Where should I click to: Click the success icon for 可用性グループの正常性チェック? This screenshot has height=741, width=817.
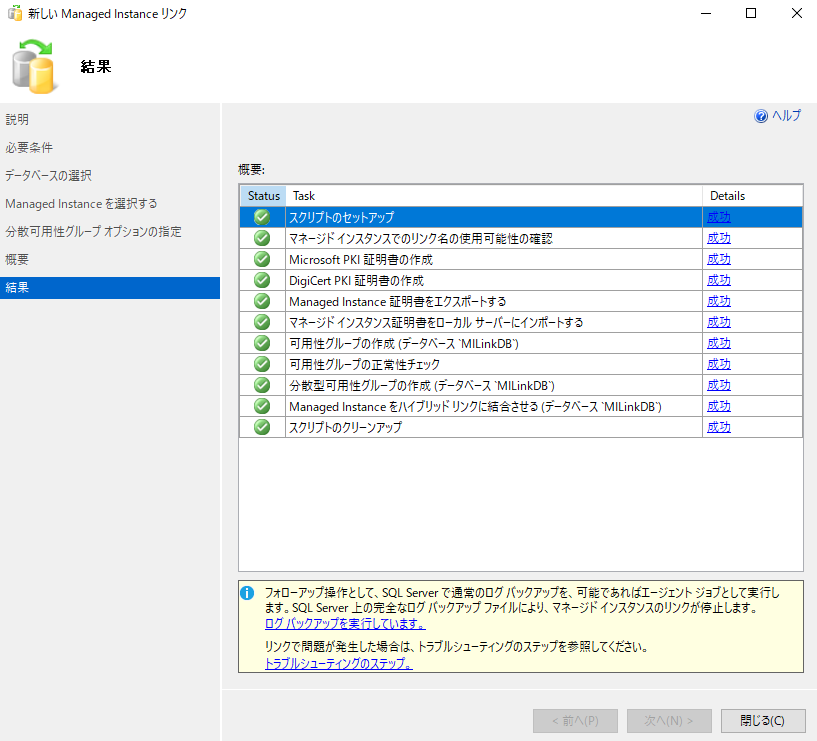(x=260, y=363)
